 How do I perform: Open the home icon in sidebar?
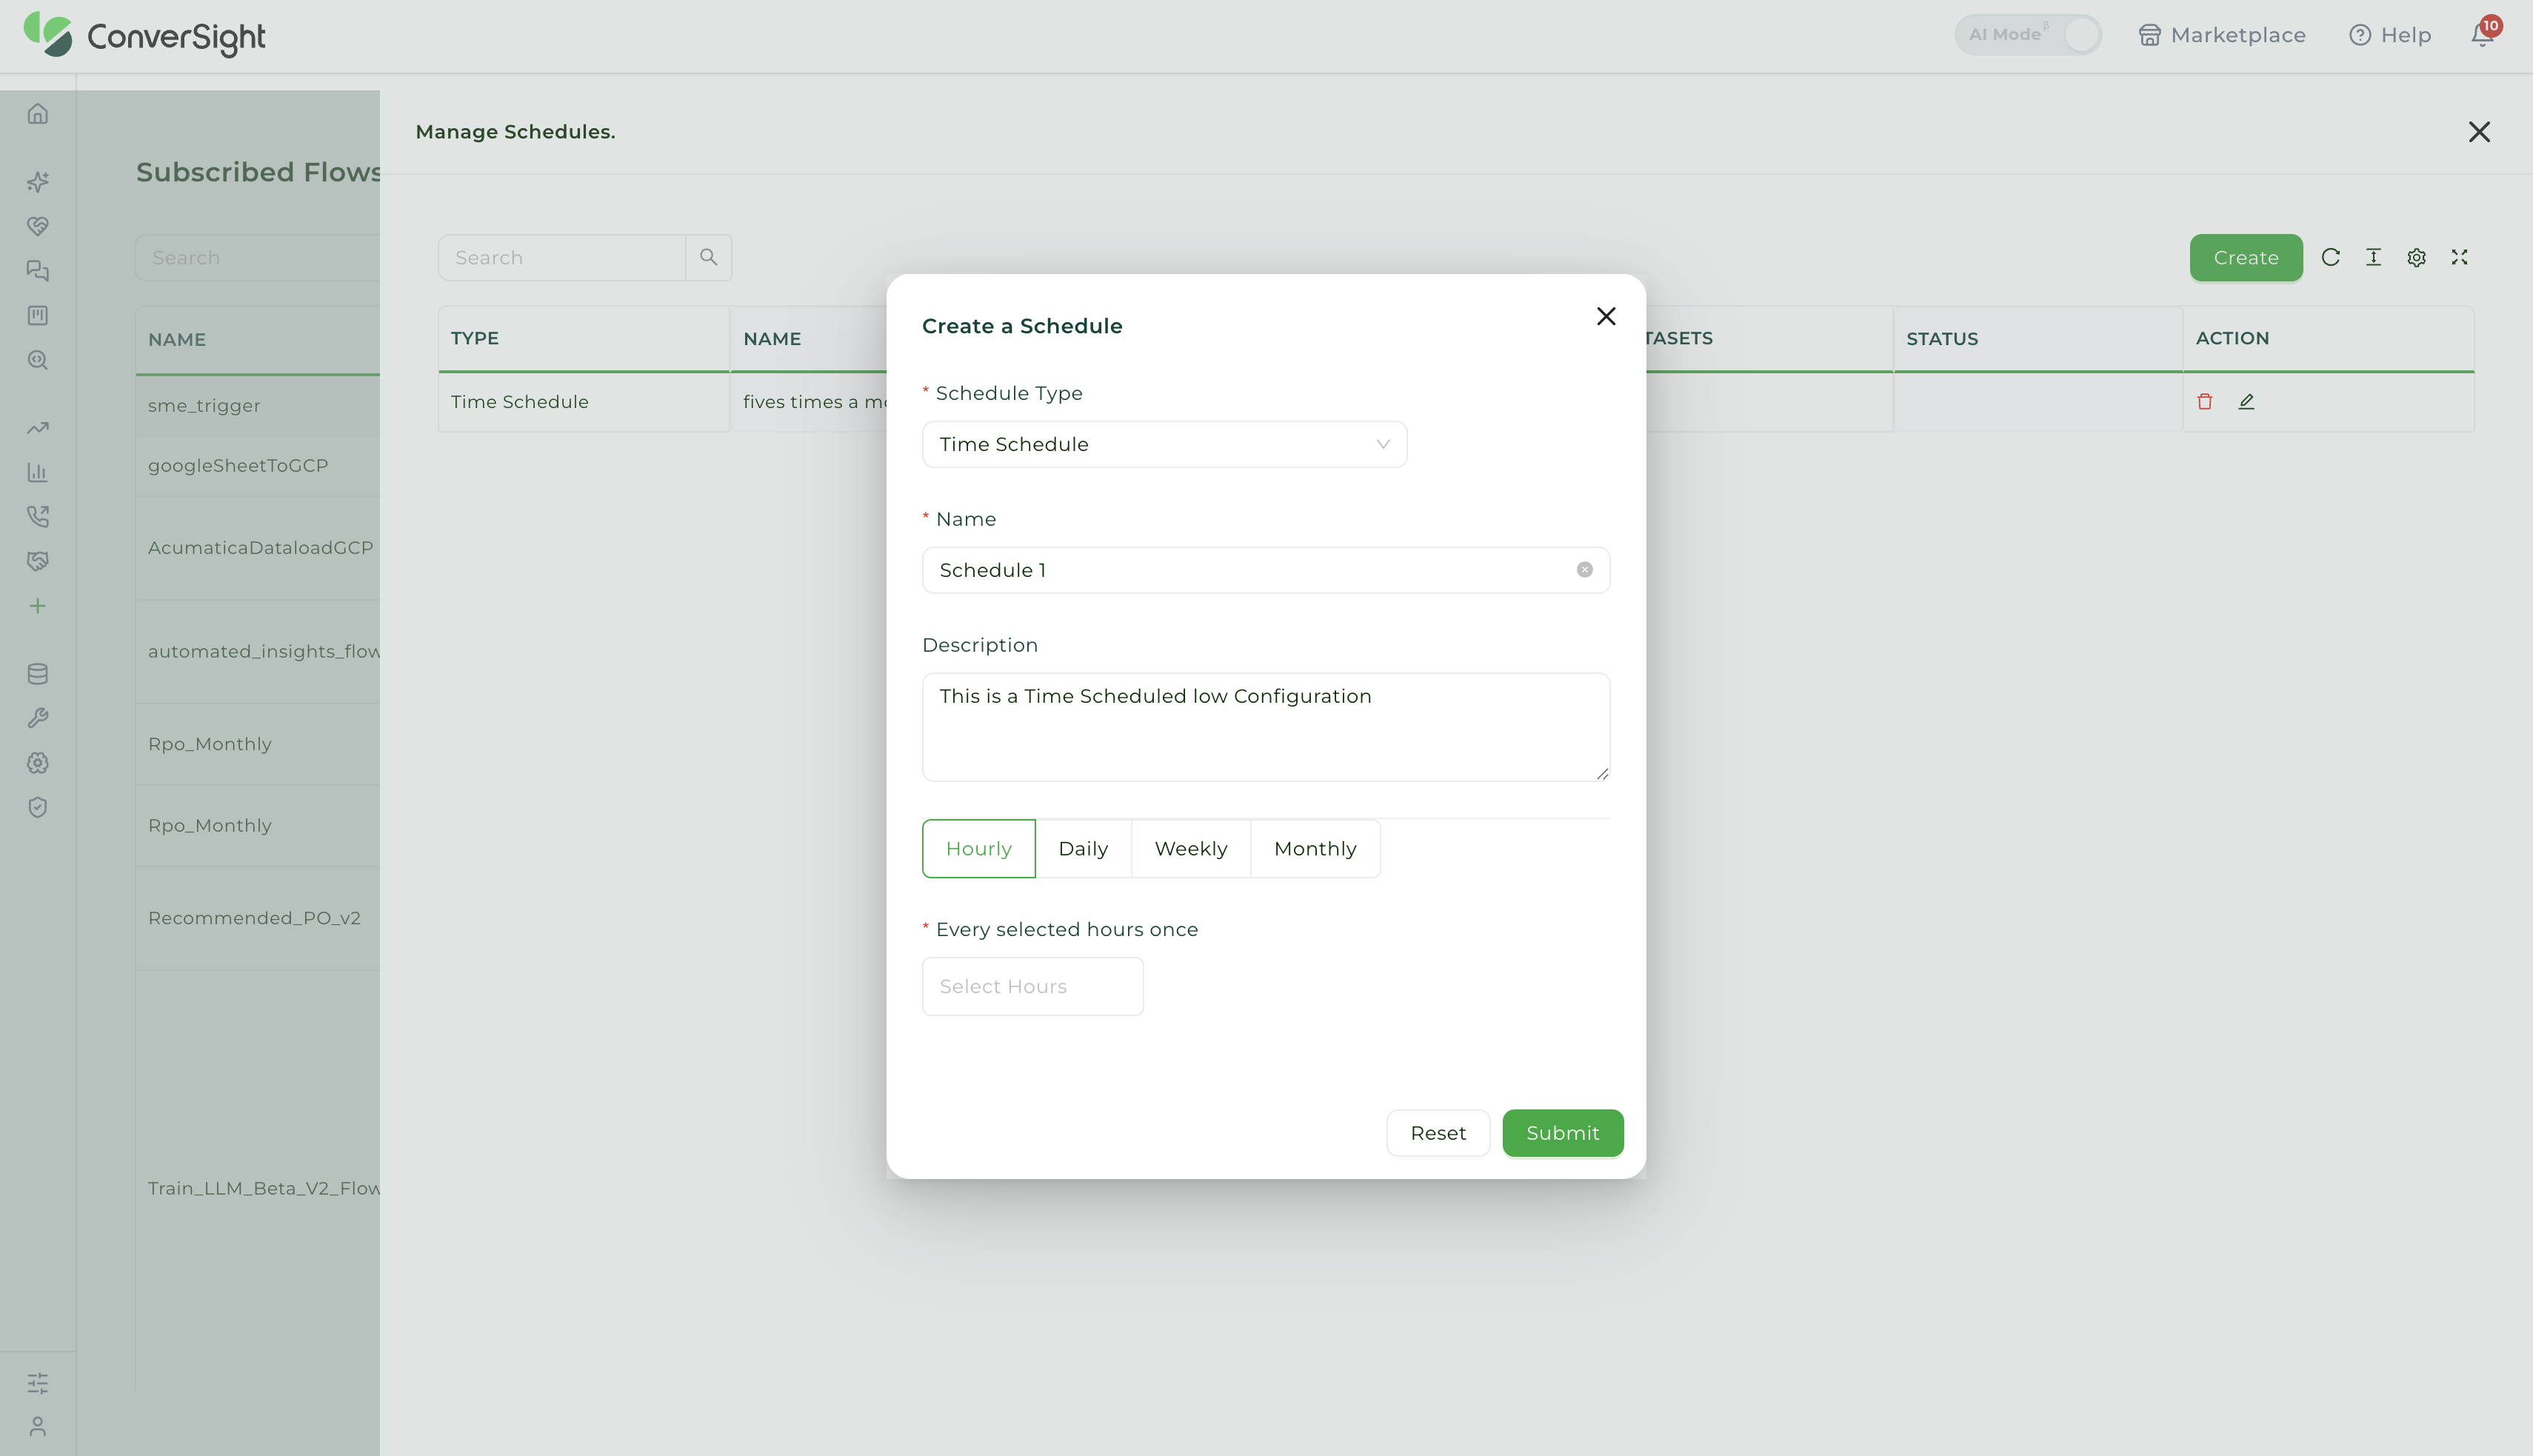(x=38, y=113)
